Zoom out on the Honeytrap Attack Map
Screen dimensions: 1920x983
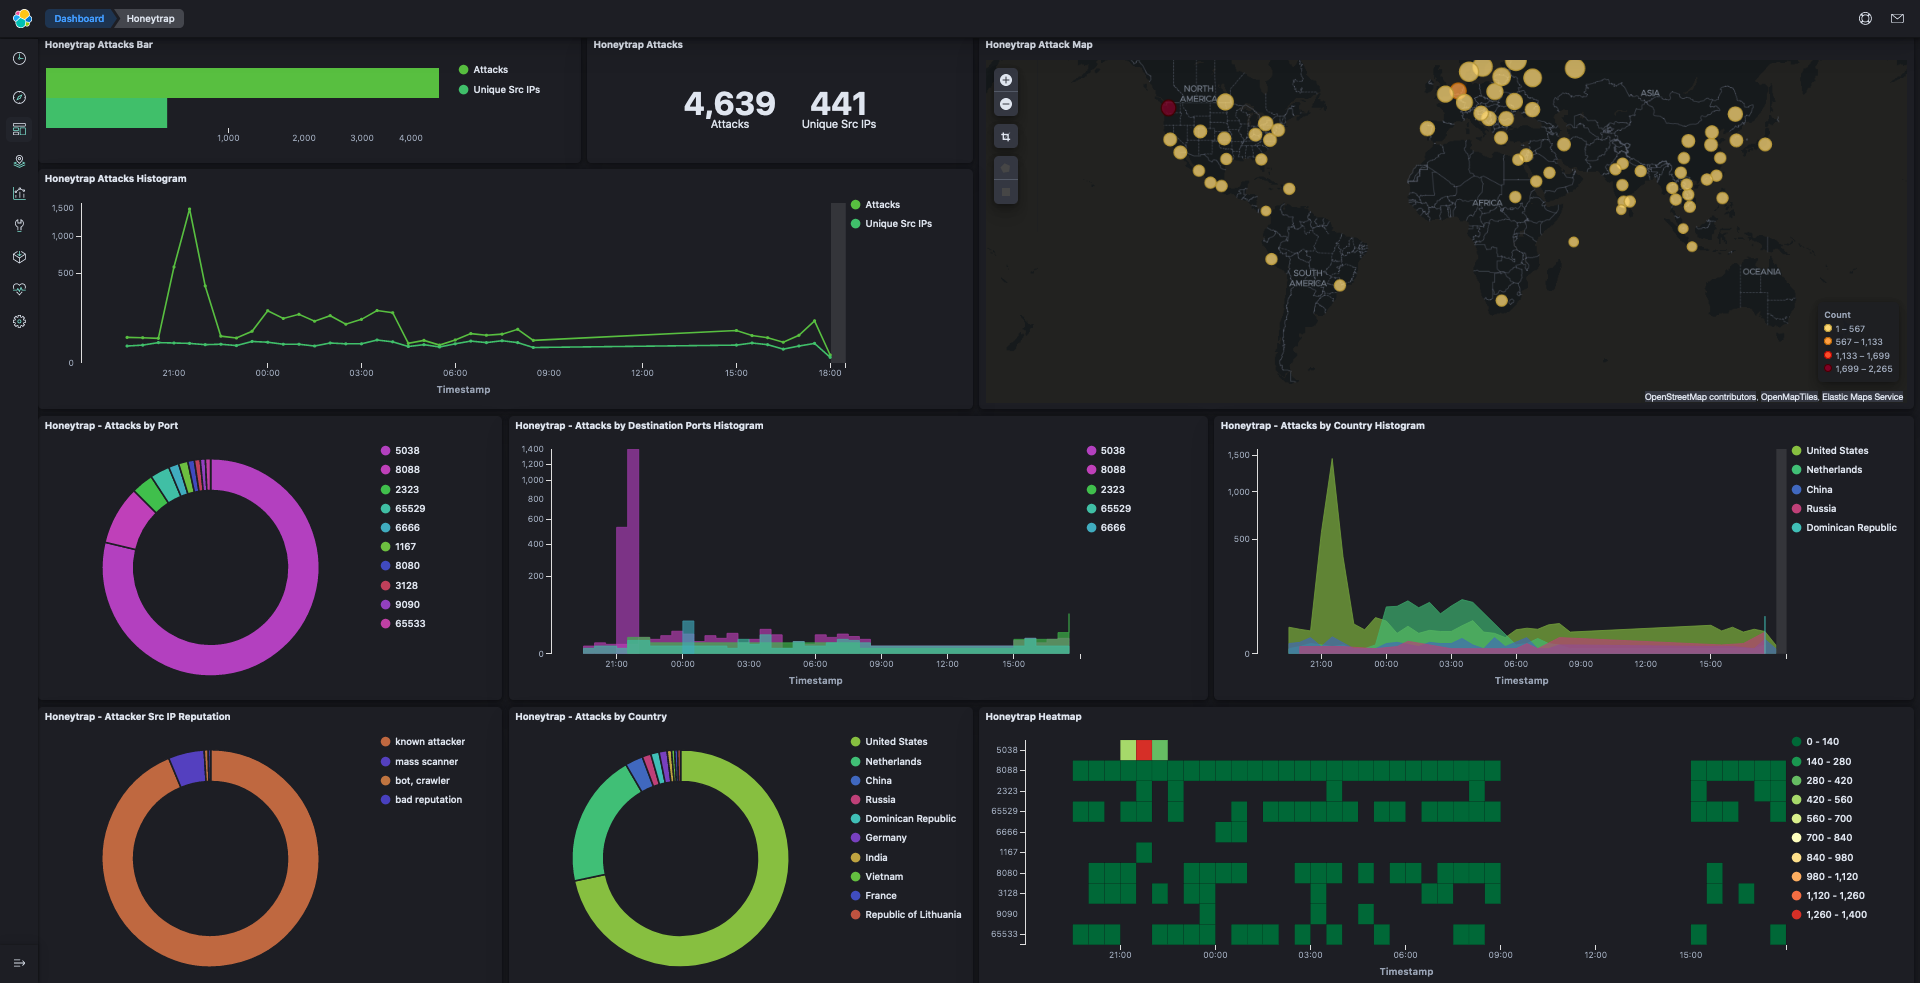tap(1006, 104)
